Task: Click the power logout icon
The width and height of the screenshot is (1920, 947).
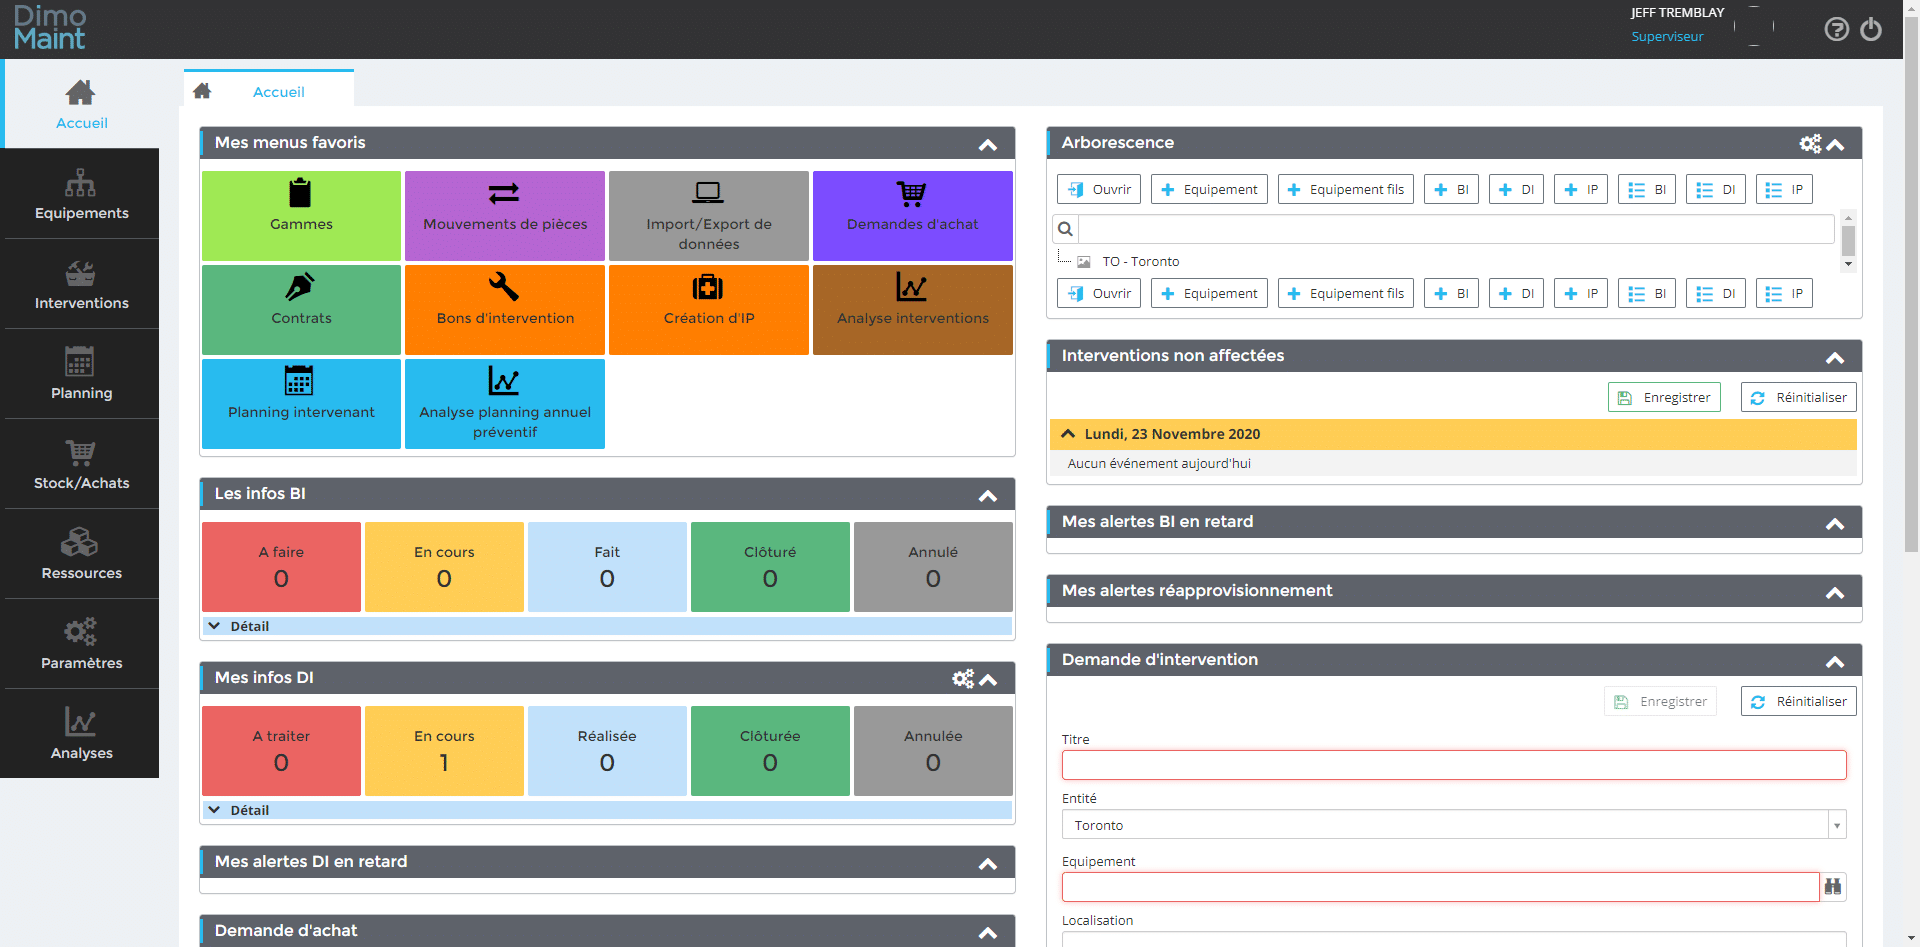Action: [1871, 29]
